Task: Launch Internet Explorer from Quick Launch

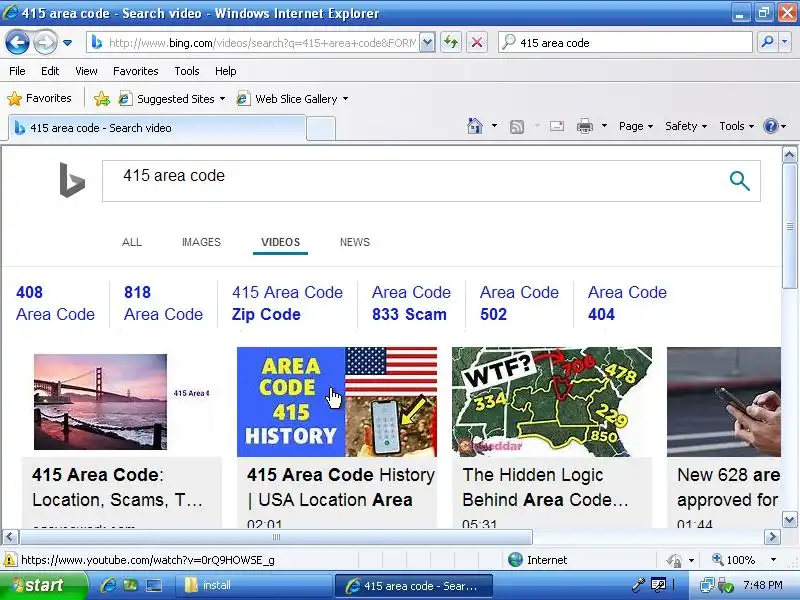Action: click(108, 585)
